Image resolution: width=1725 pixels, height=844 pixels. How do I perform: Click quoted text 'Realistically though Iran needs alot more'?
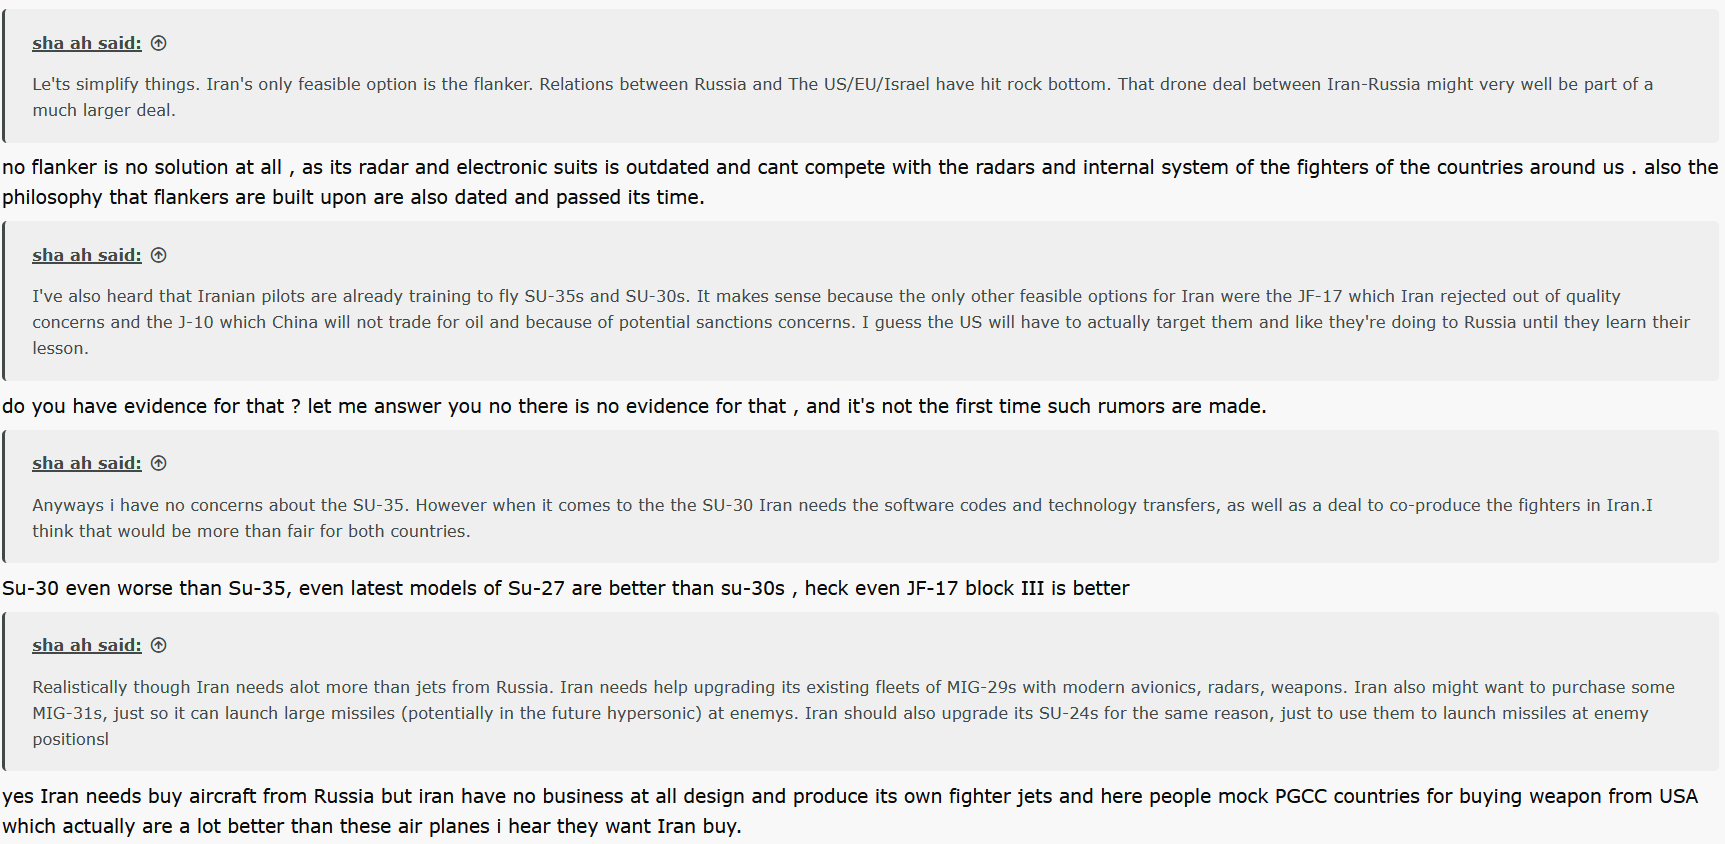click(x=853, y=713)
